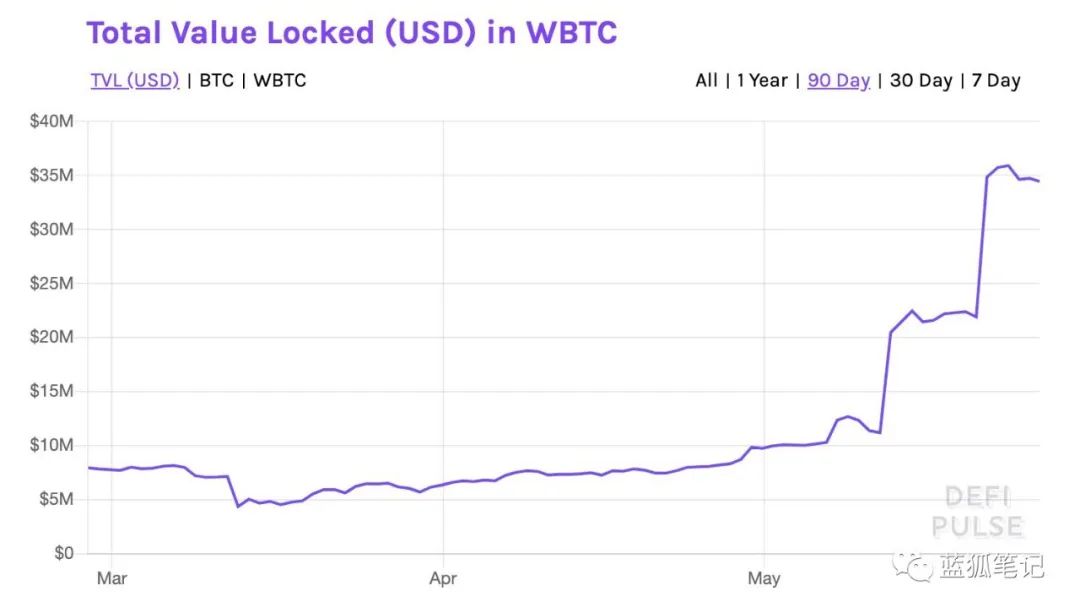Switch chart to 30 Day range
The width and height of the screenshot is (1080, 613).
[921, 80]
